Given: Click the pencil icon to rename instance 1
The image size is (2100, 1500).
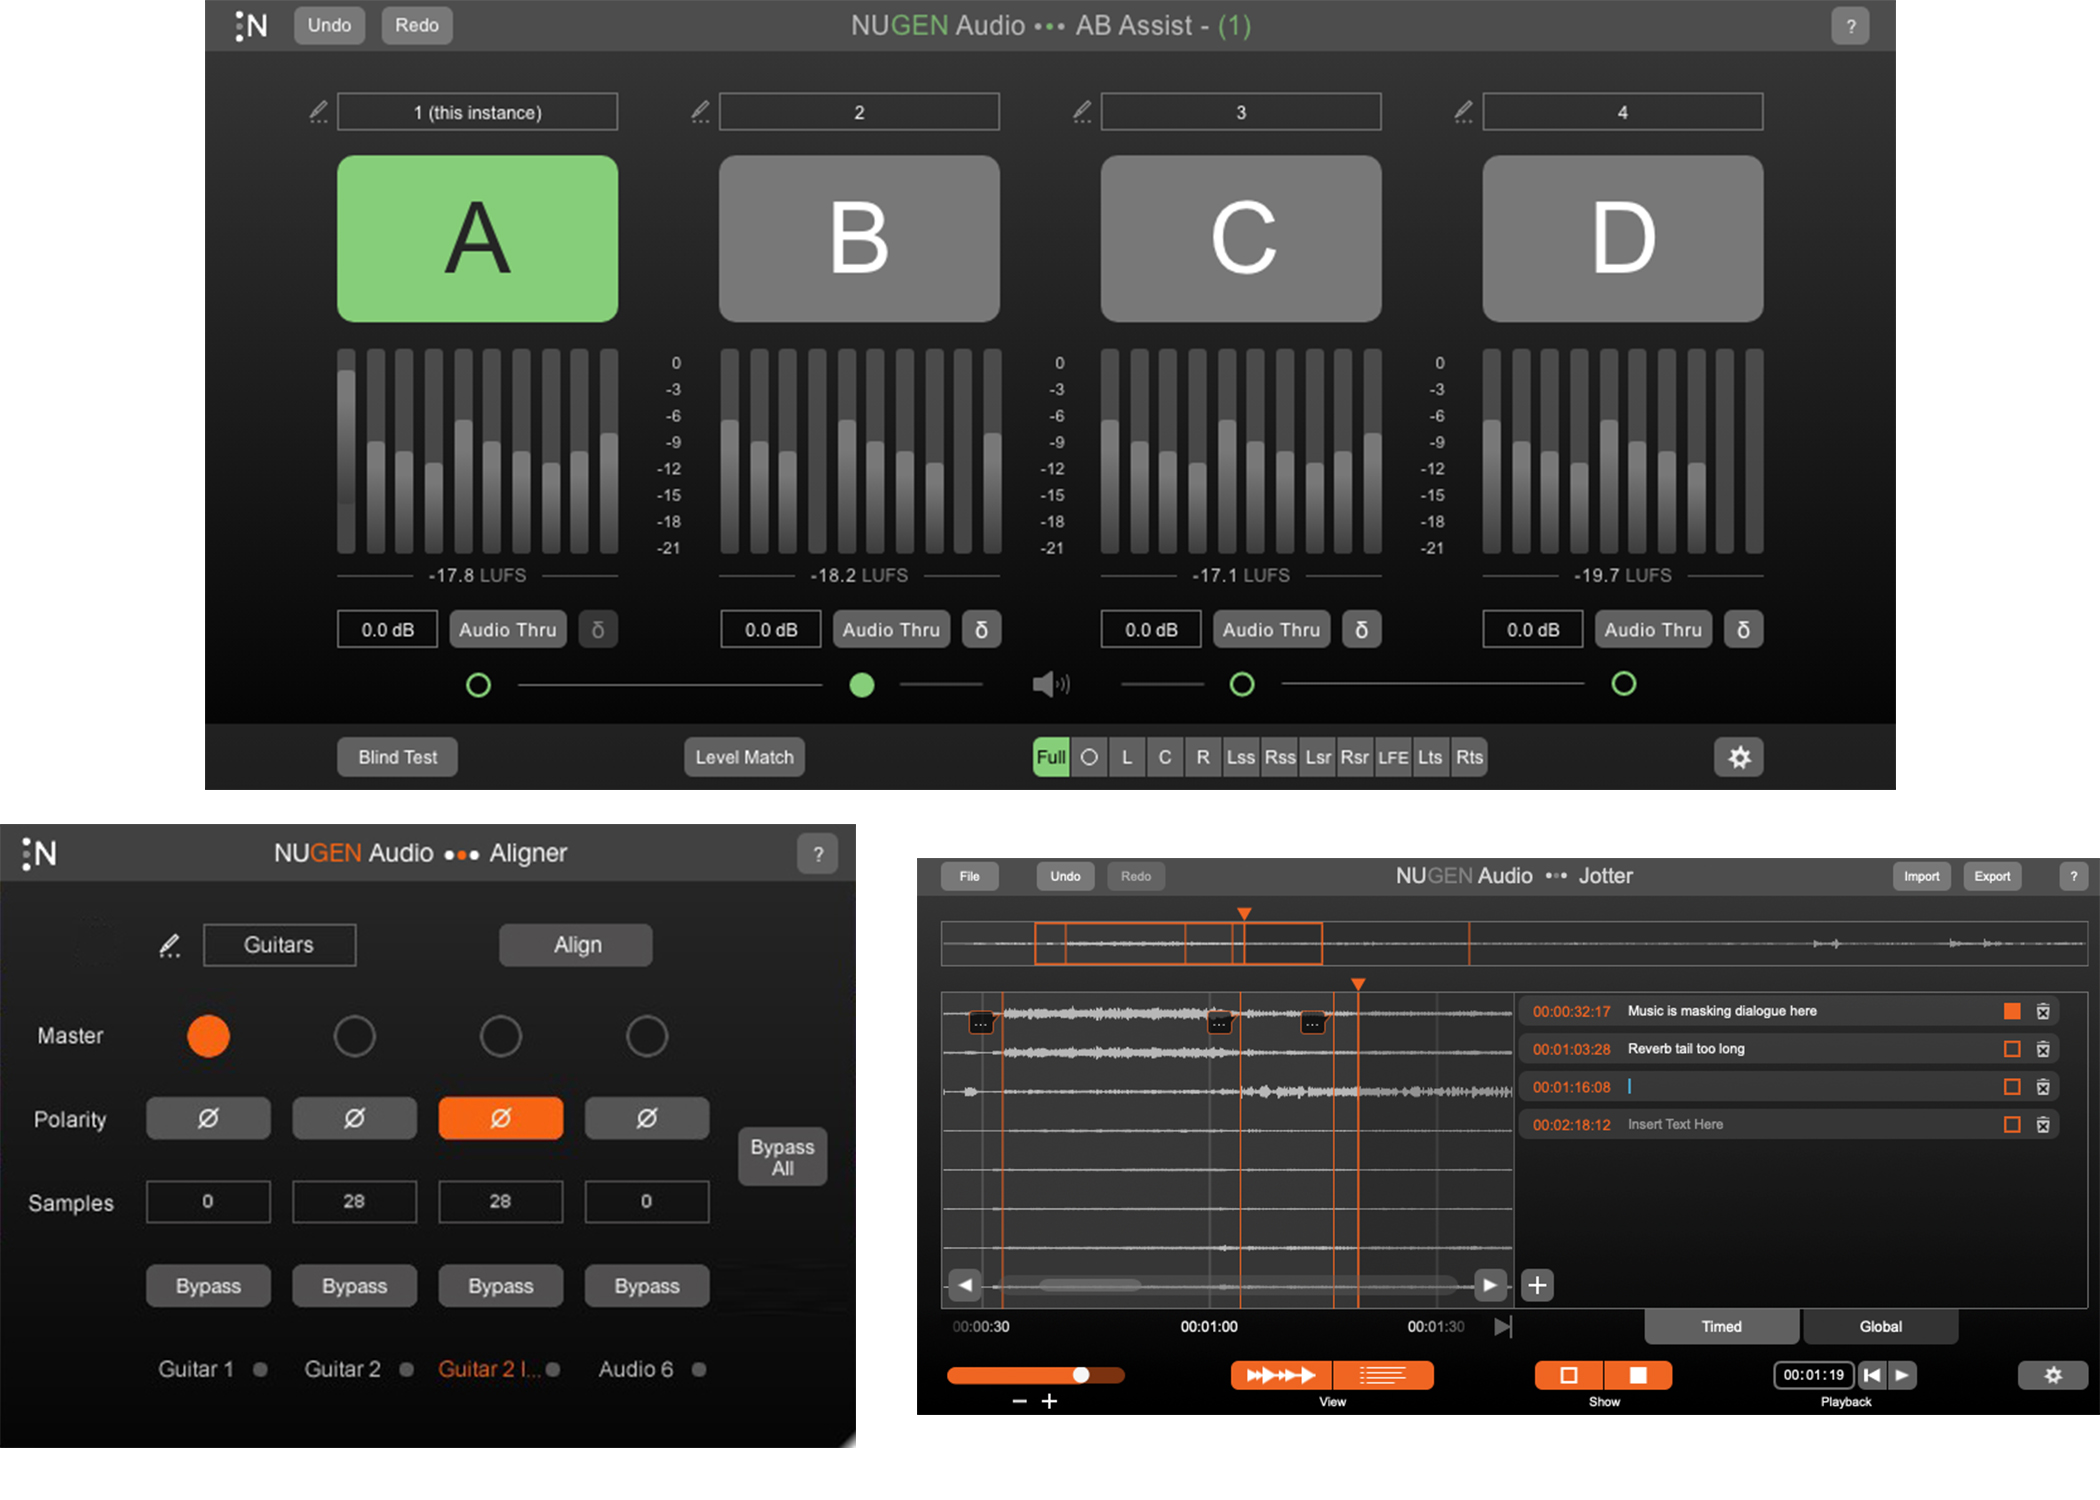Looking at the screenshot, I should [x=318, y=111].
